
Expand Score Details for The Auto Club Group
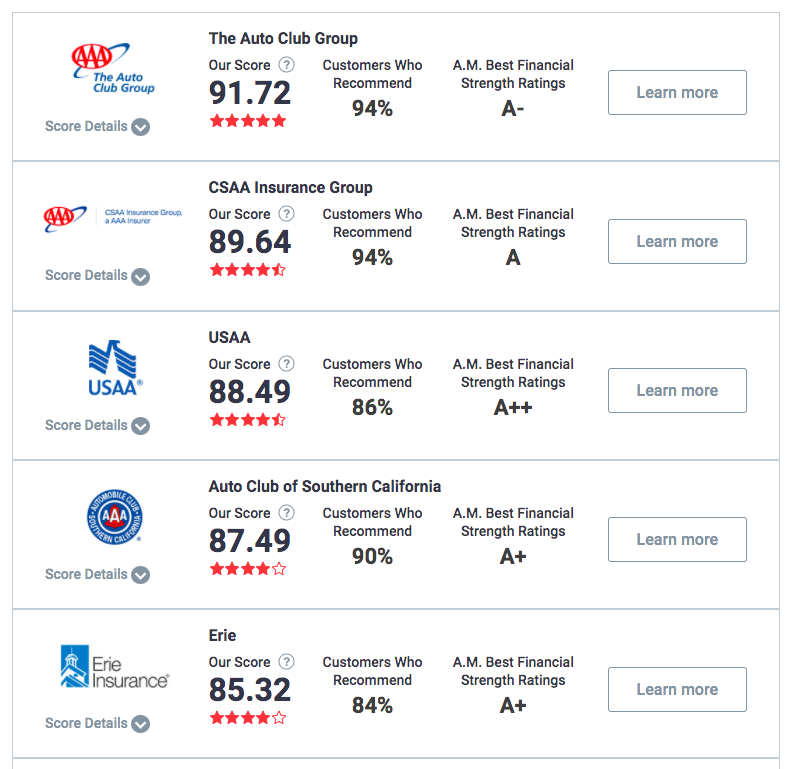coord(97,127)
